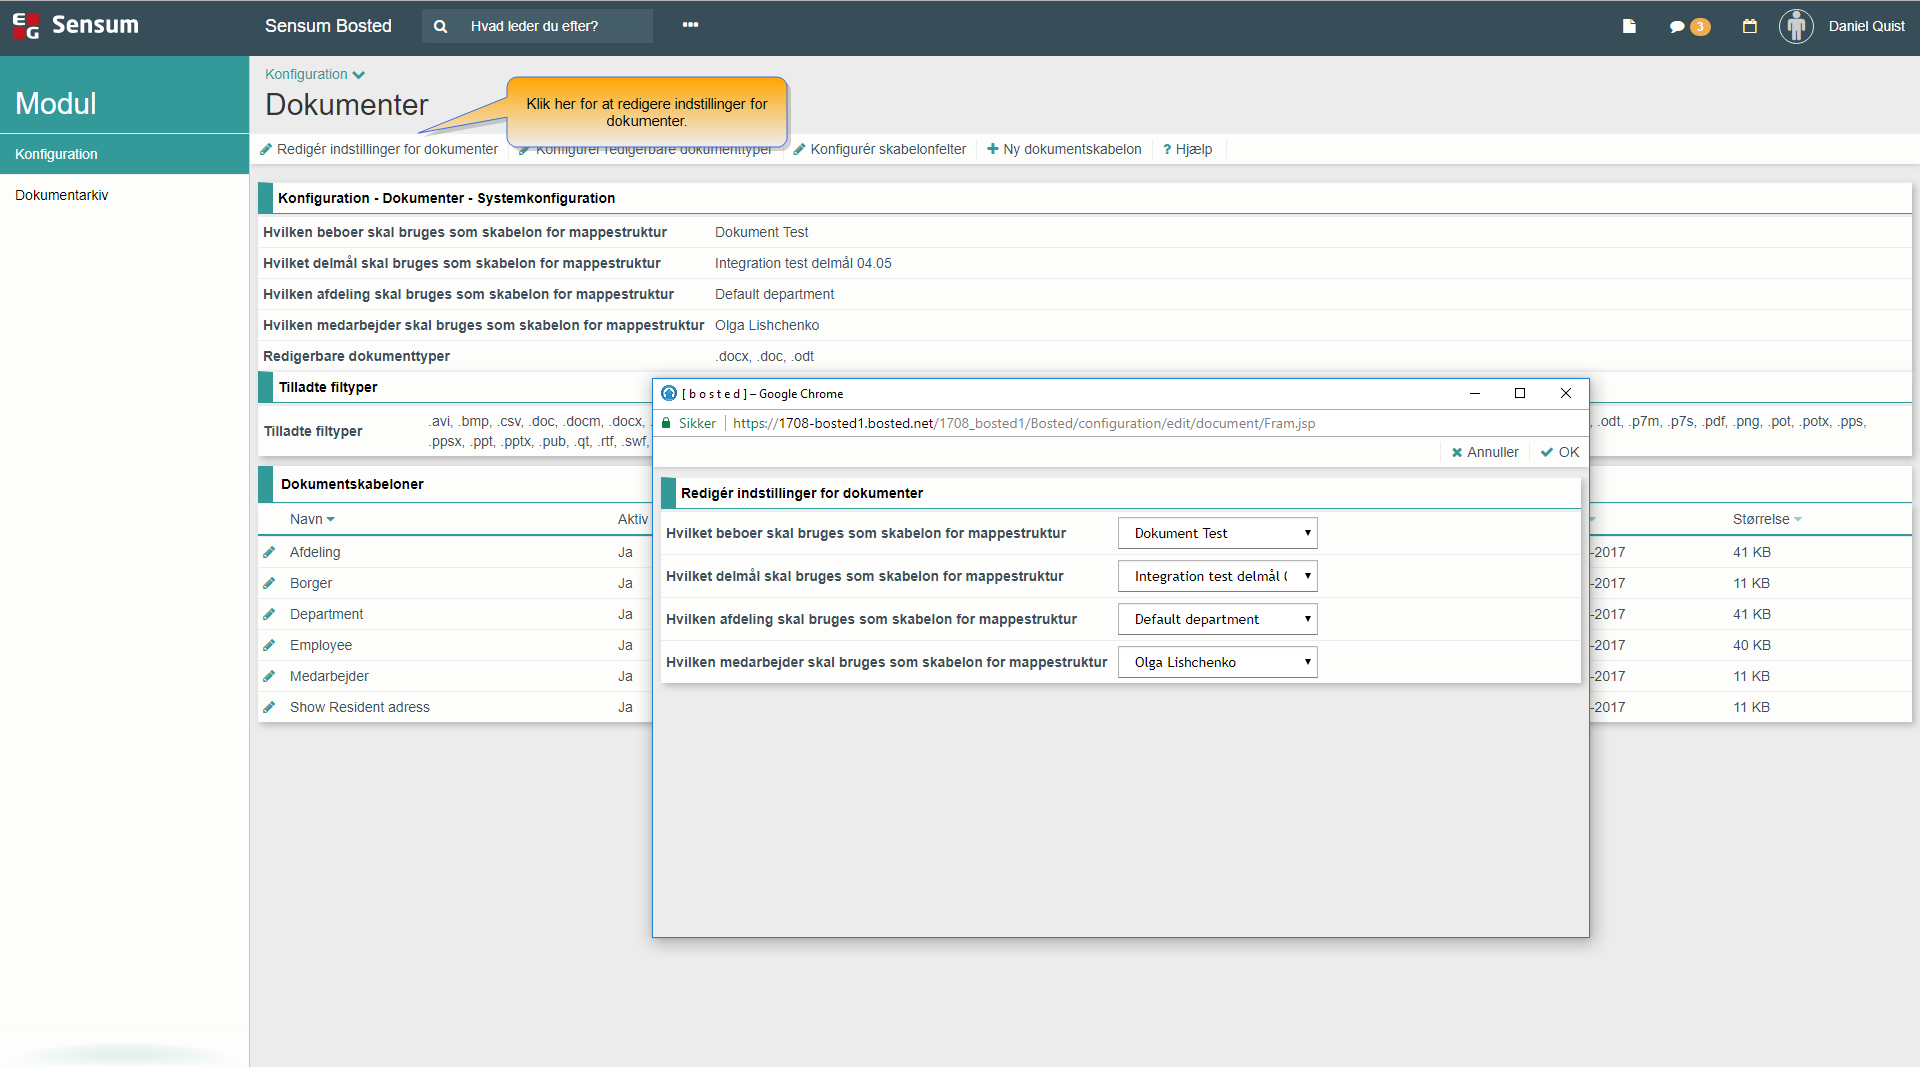
Task: Click Daniel Quist's avatar picture
Action: point(1796,26)
